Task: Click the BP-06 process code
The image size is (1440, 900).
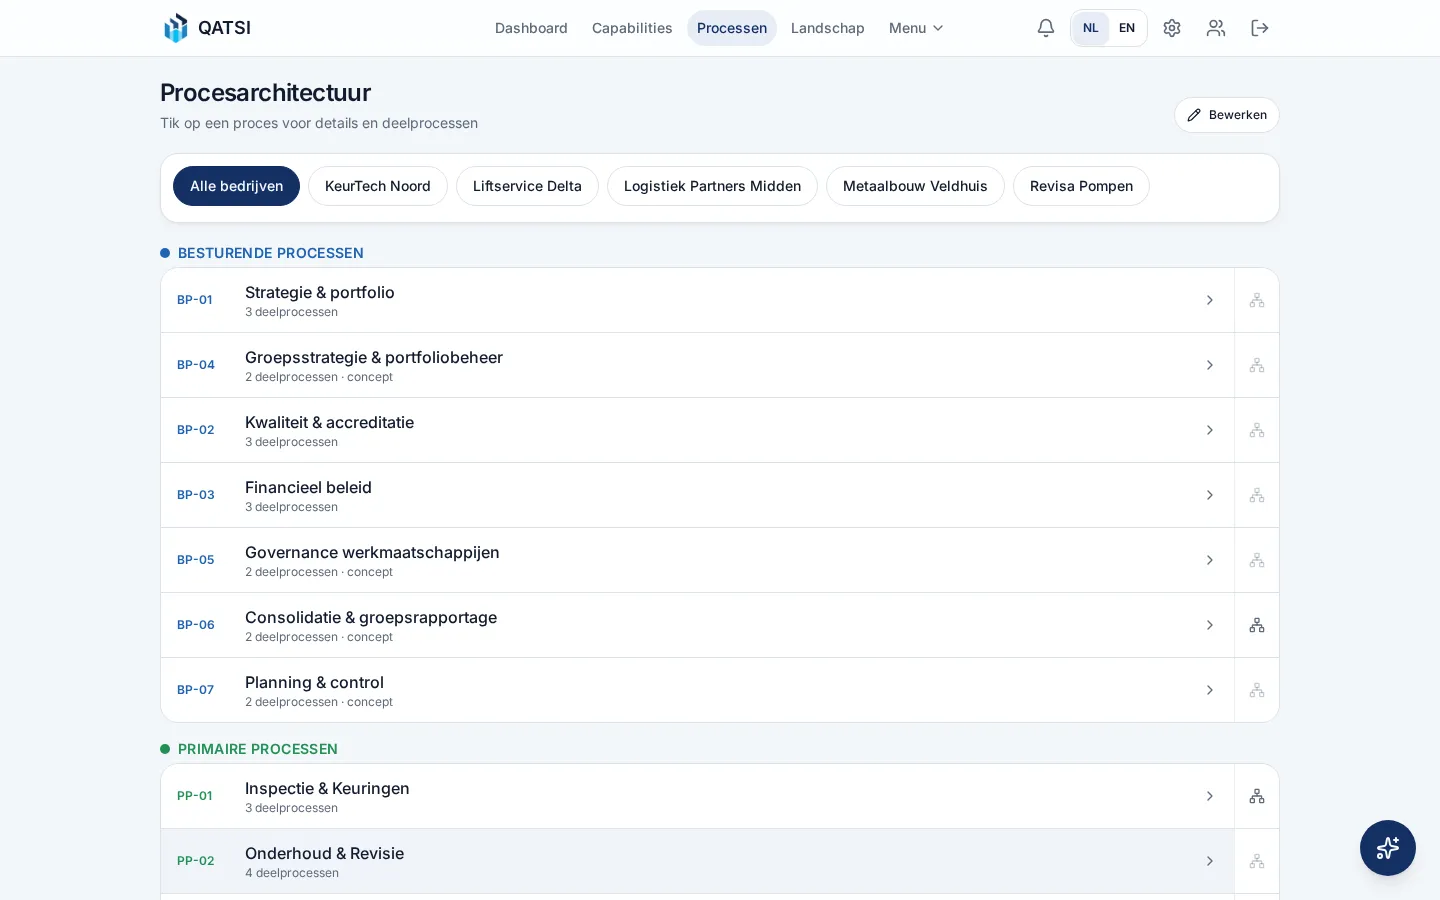Action: point(196,625)
